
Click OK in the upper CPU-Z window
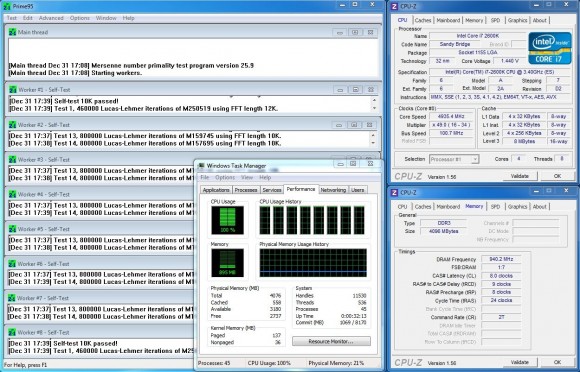(x=557, y=176)
